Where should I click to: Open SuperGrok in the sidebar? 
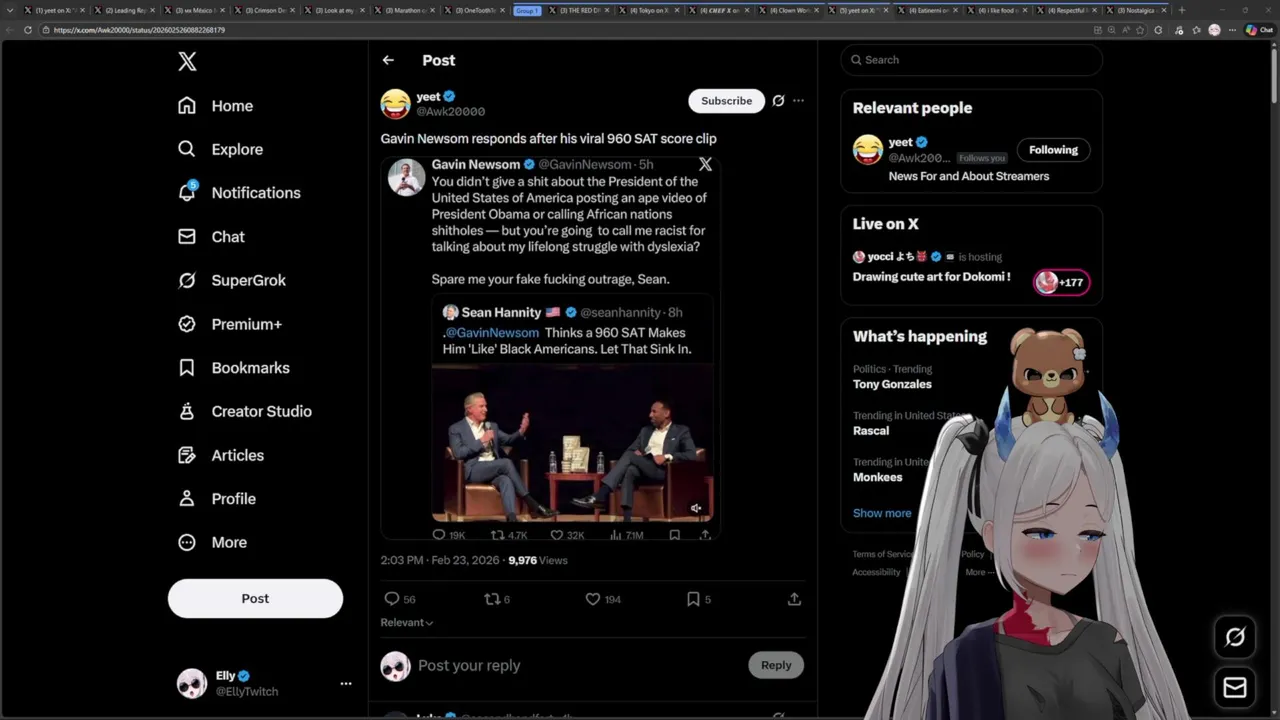point(231,280)
